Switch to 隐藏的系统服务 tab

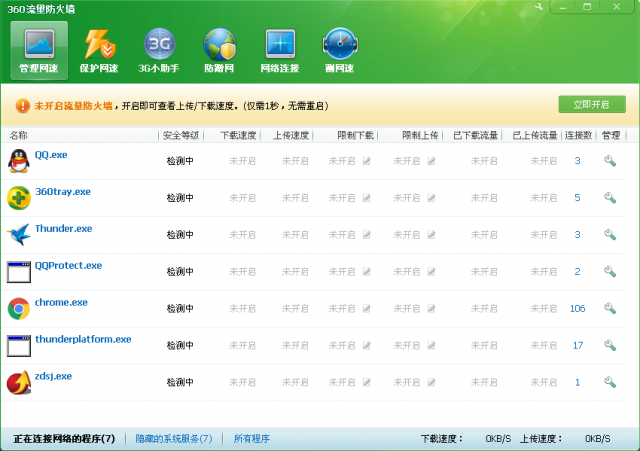pos(174,439)
